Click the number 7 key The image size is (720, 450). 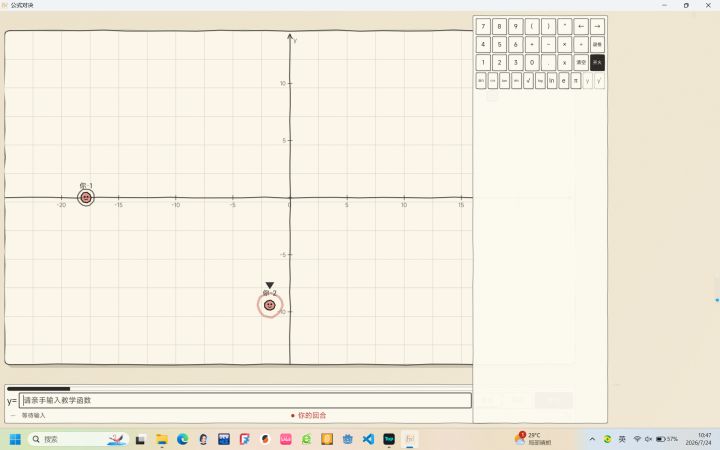[x=483, y=26]
